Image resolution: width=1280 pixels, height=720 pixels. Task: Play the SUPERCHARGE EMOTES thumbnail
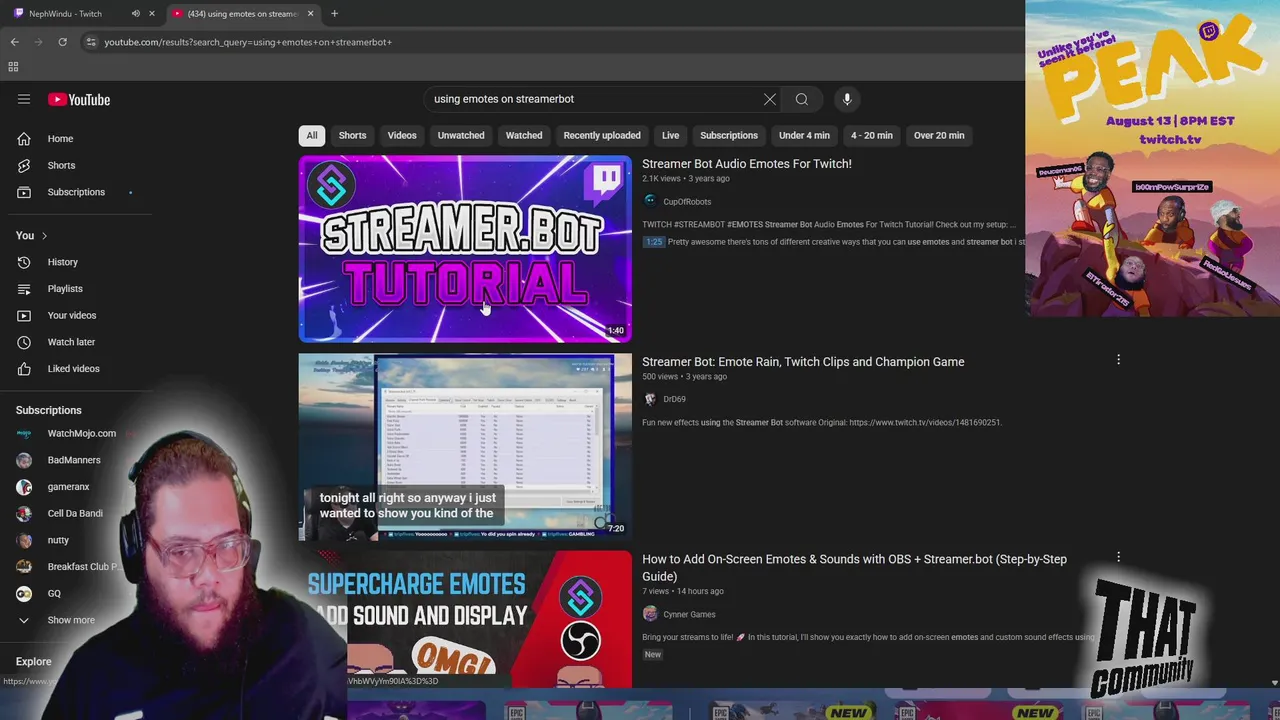[465, 620]
